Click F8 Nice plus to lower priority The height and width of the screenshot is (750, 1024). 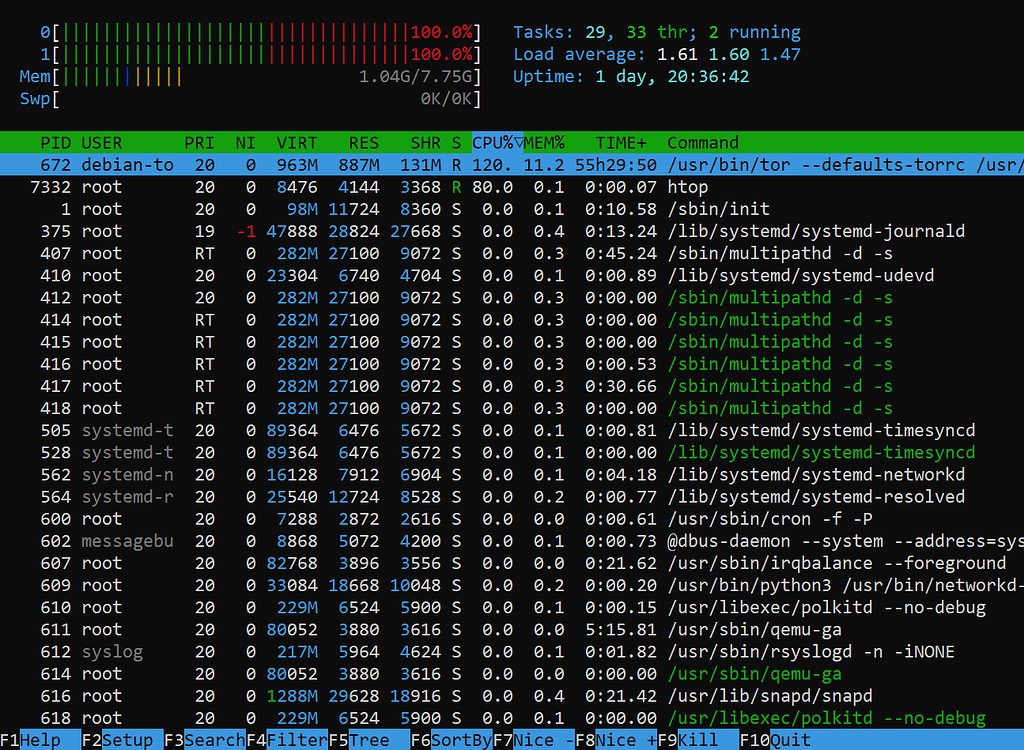(x=615, y=740)
